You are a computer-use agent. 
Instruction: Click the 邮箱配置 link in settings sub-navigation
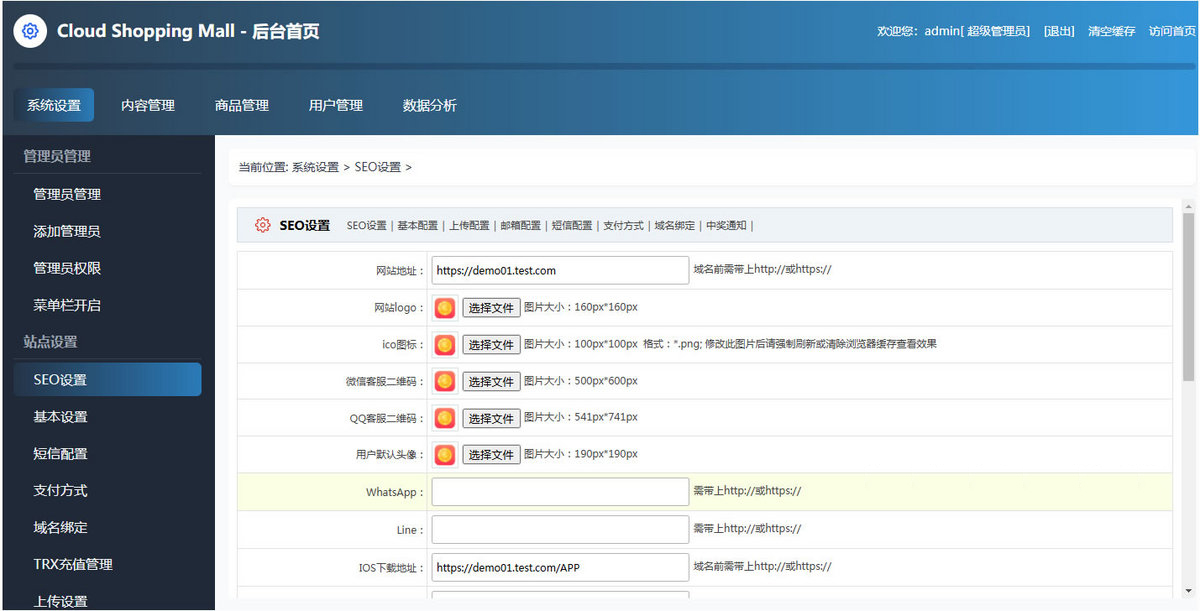coord(521,226)
